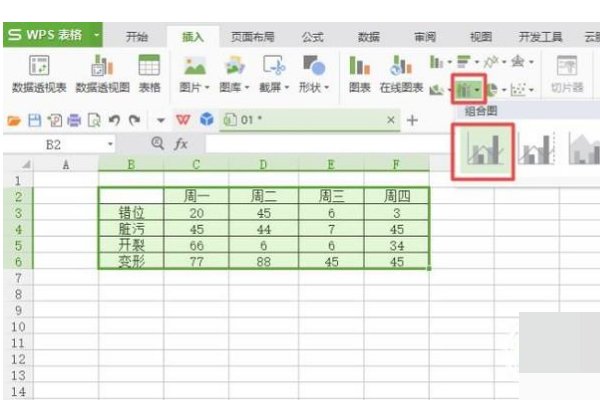
Task: Click the save disk icon
Action: 35,121
